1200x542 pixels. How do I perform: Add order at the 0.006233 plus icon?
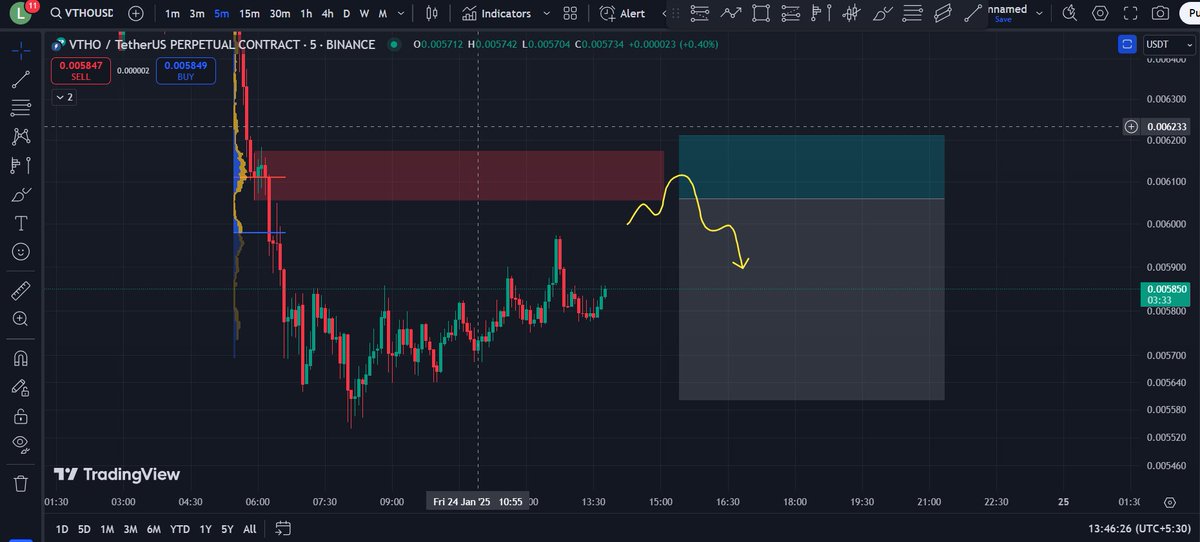pyautogui.click(x=1131, y=126)
